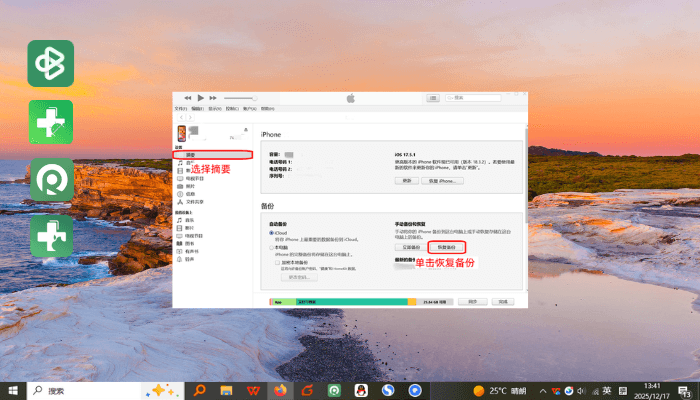Open the 显示(V) menu in iTunes
This screenshot has height=400, width=700.
coord(215,108)
